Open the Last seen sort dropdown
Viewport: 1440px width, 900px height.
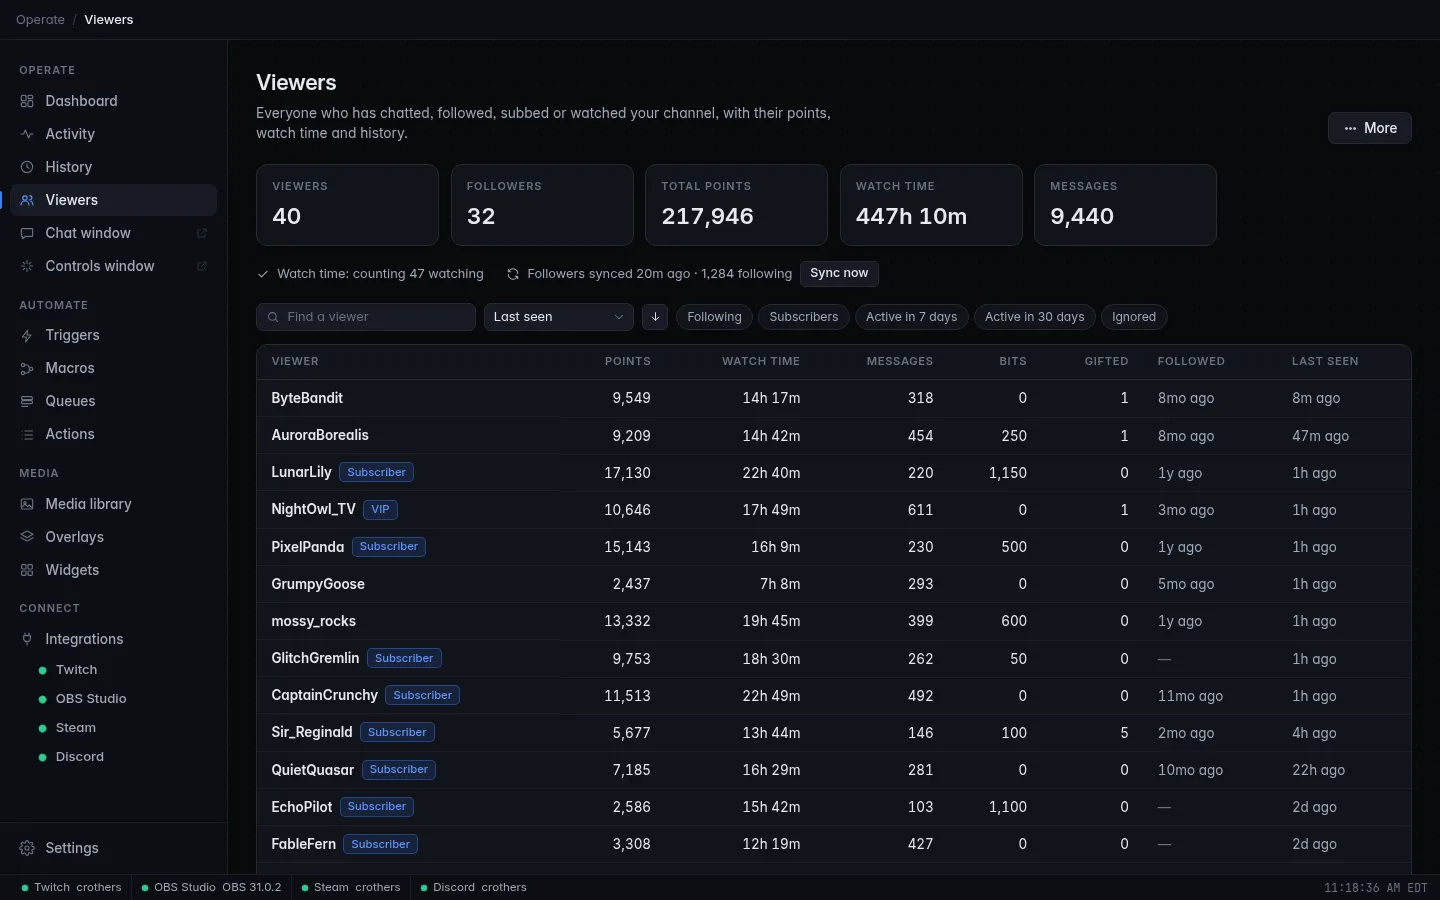click(x=558, y=317)
